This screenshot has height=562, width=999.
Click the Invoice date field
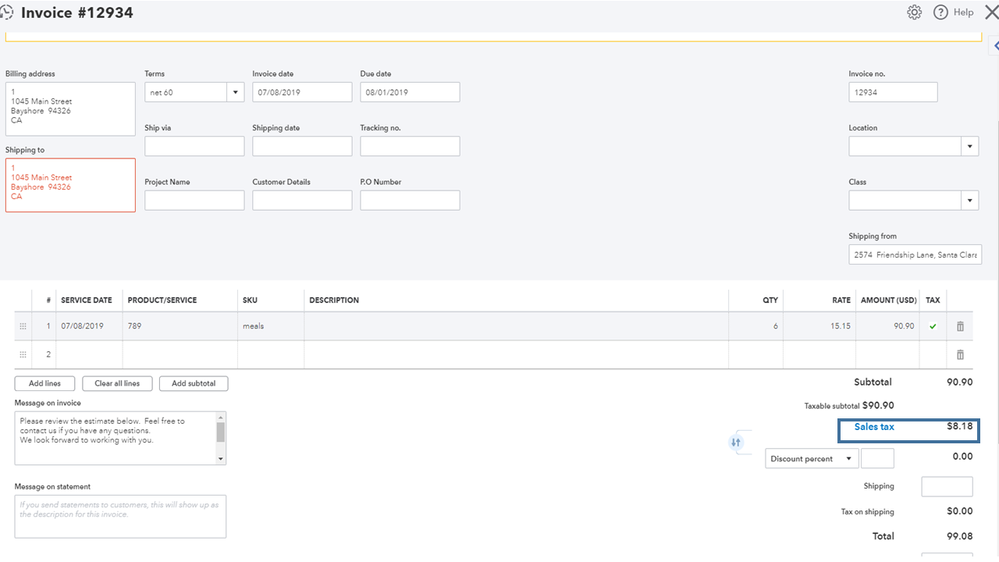tap(302, 92)
